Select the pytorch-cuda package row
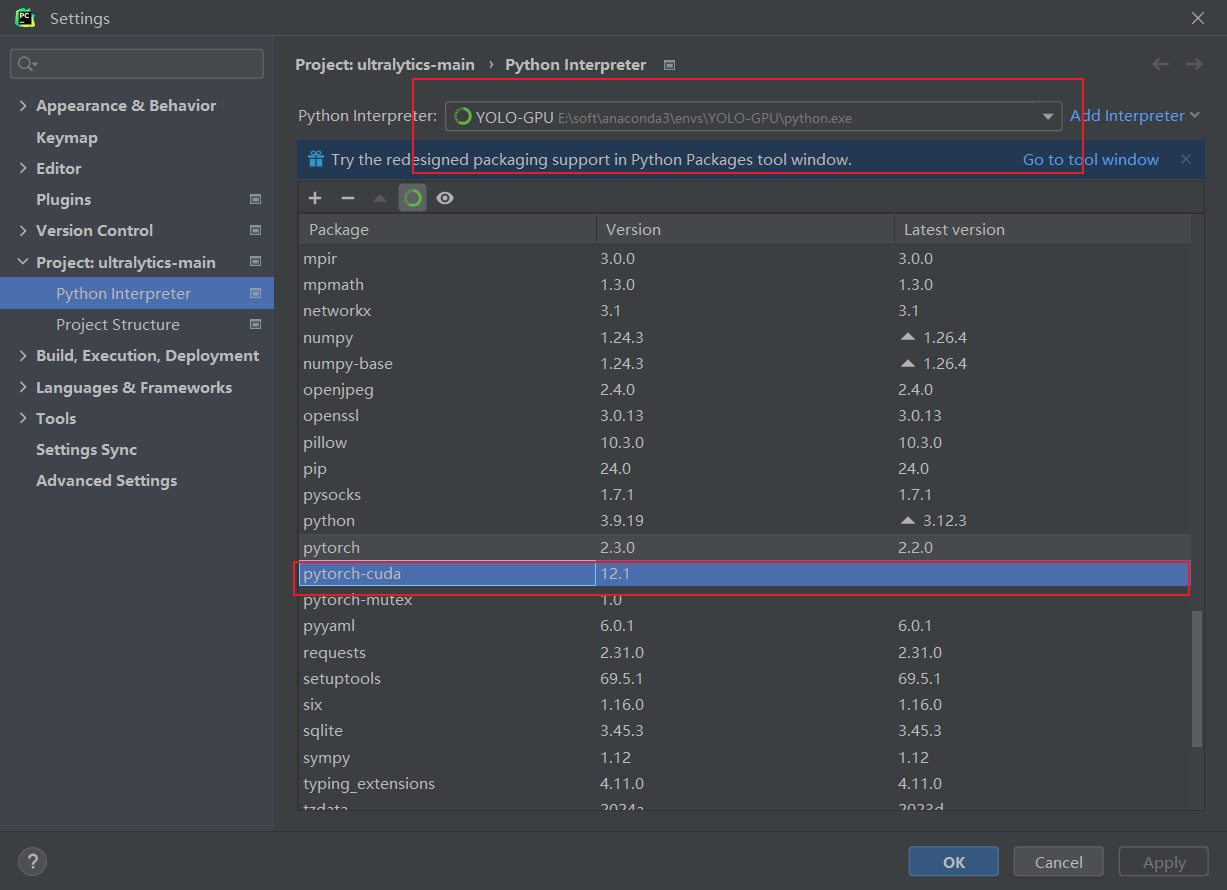Image resolution: width=1227 pixels, height=890 pixels. pos(745,574)
